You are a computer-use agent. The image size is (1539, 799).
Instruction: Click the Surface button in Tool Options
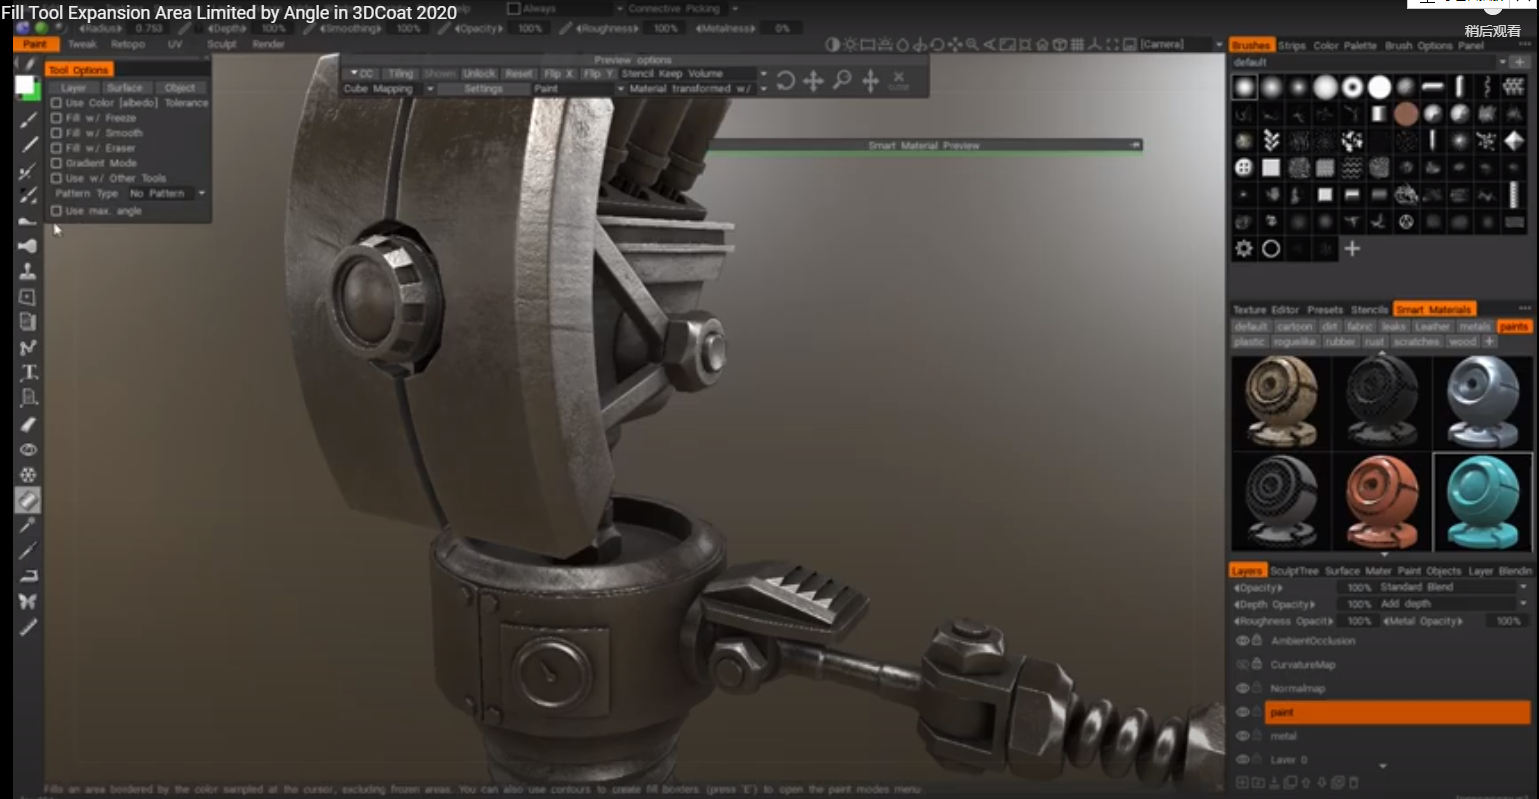[x=125, y=88]
